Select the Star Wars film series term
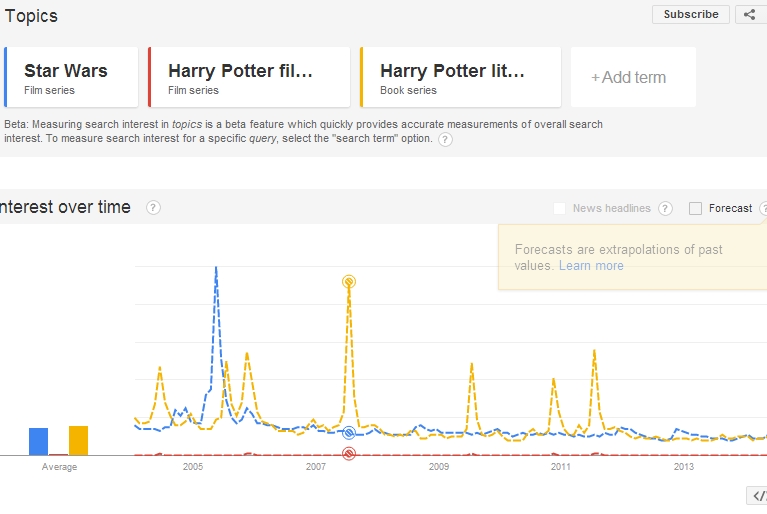The width and height of the screenshot is (767, 514). [72, 77]
